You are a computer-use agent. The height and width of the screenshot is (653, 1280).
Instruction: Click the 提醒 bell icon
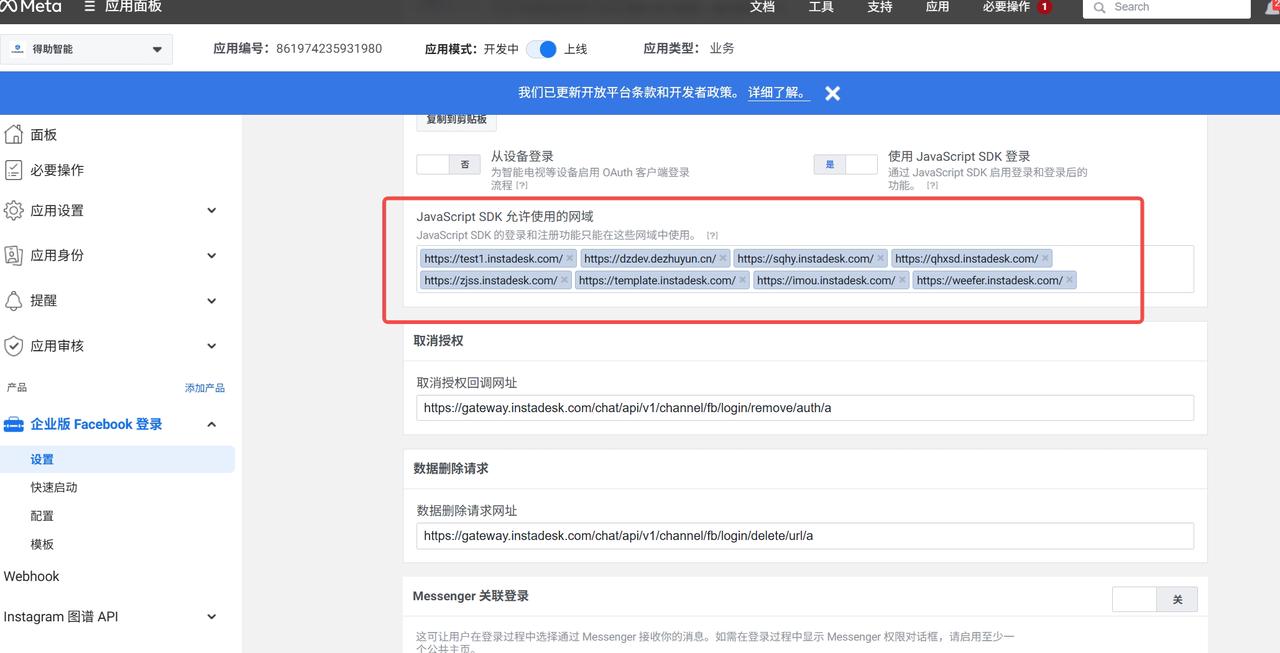click(14, 300)
